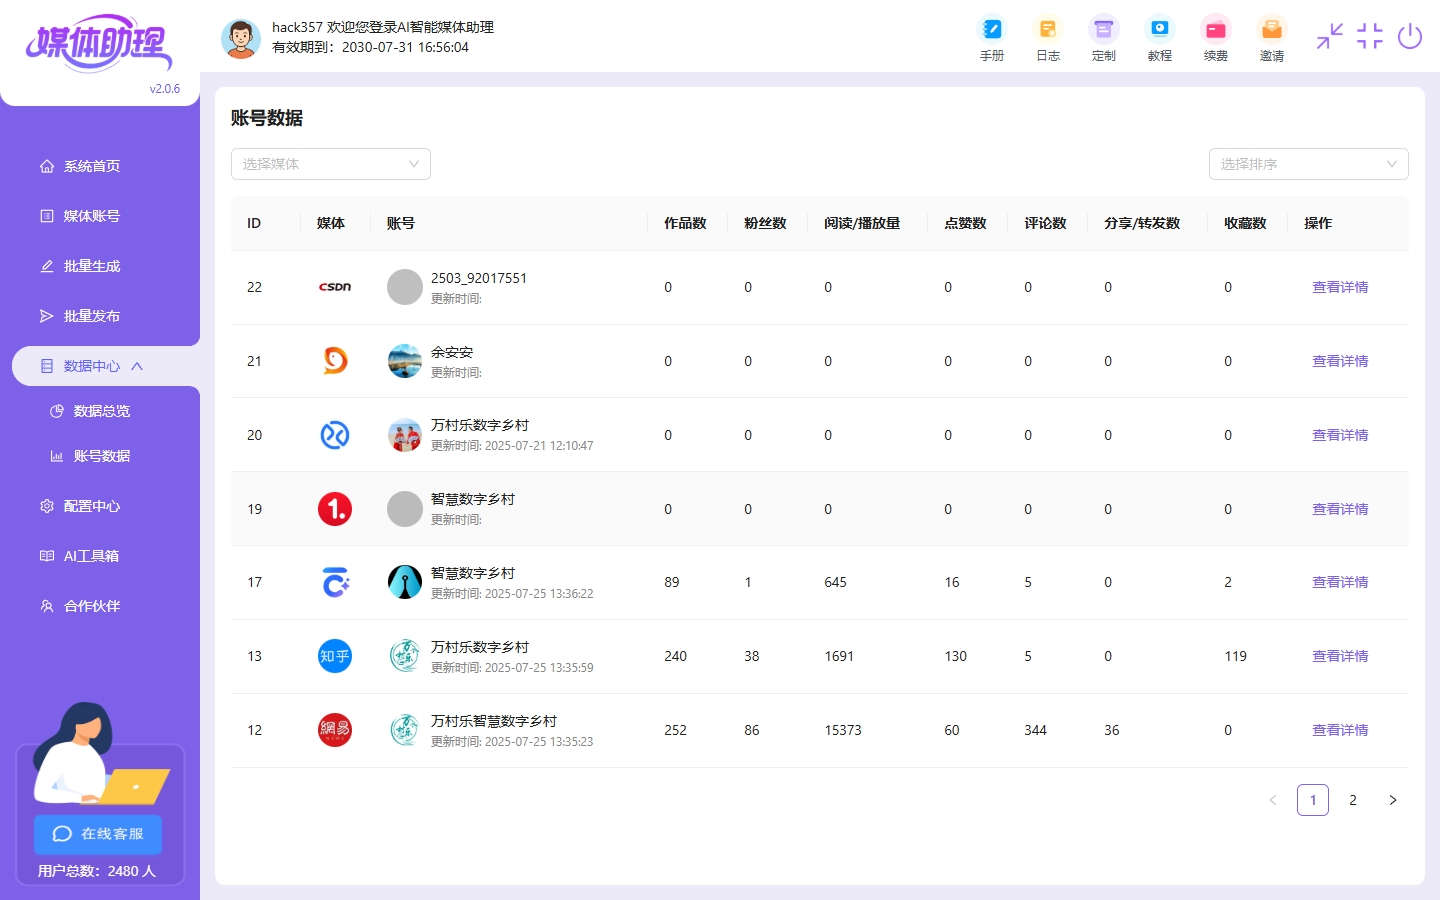
Task: Collapse the 数据中心 sidebar section
Action: pos(100,366)
